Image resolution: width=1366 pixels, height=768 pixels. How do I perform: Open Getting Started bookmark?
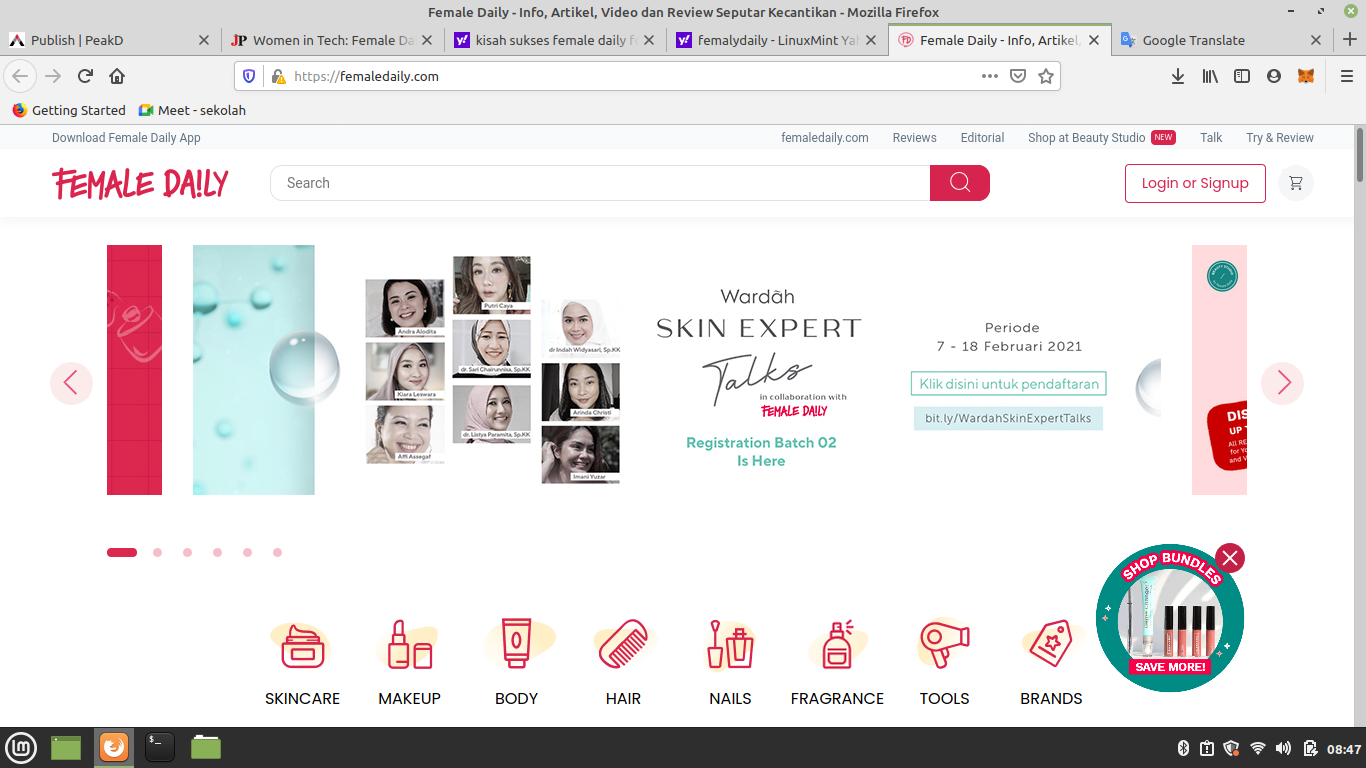[x=69, y=110]
